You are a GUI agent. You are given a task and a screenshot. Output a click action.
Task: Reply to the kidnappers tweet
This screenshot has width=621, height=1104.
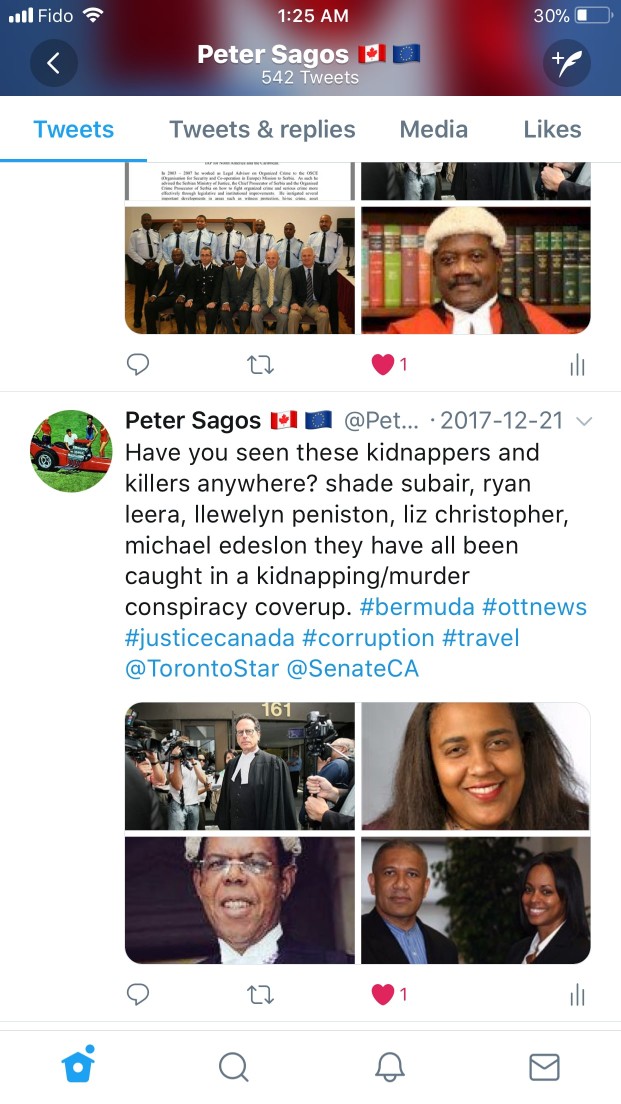coord(138,993)
